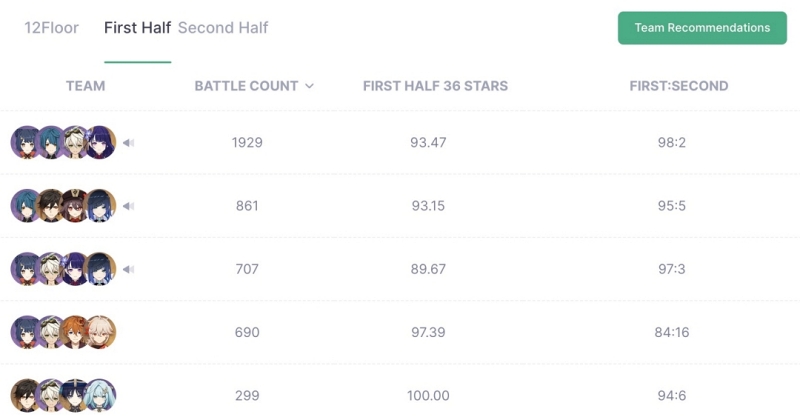Select the first avatar in the 1929 team
The image size is (800, 420).
(26, 142)
